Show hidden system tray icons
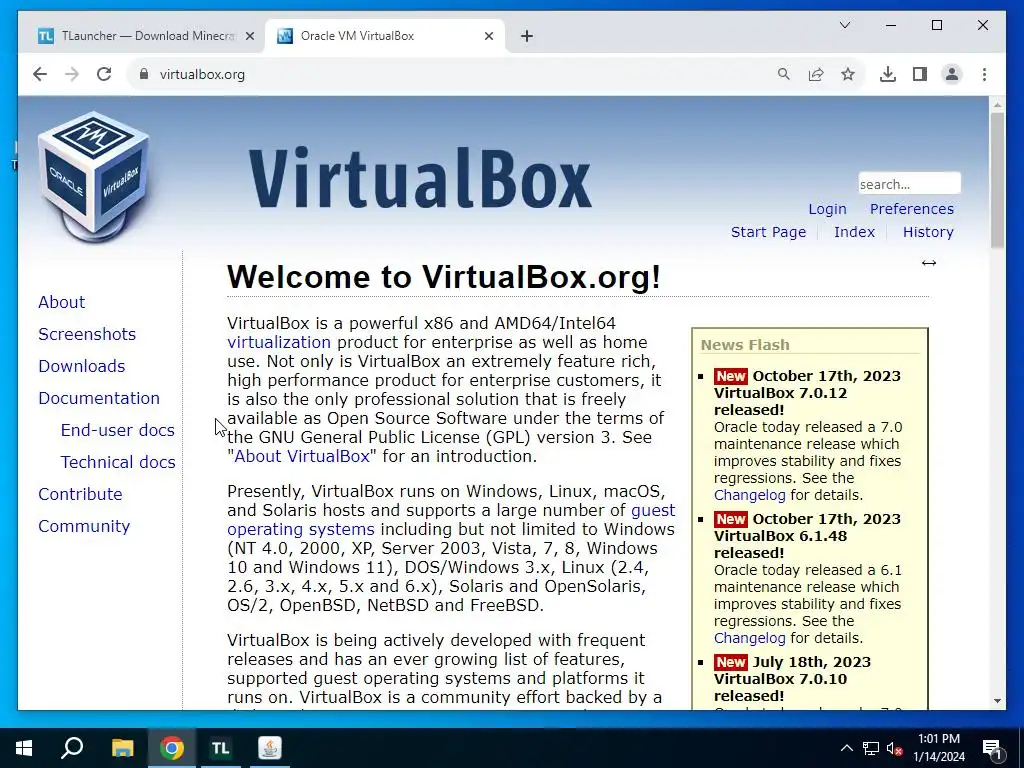 coord(846,748)
